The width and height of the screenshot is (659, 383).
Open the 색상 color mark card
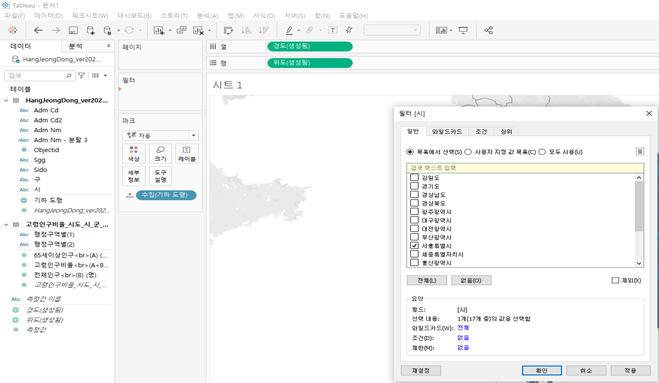click(134, 153)
